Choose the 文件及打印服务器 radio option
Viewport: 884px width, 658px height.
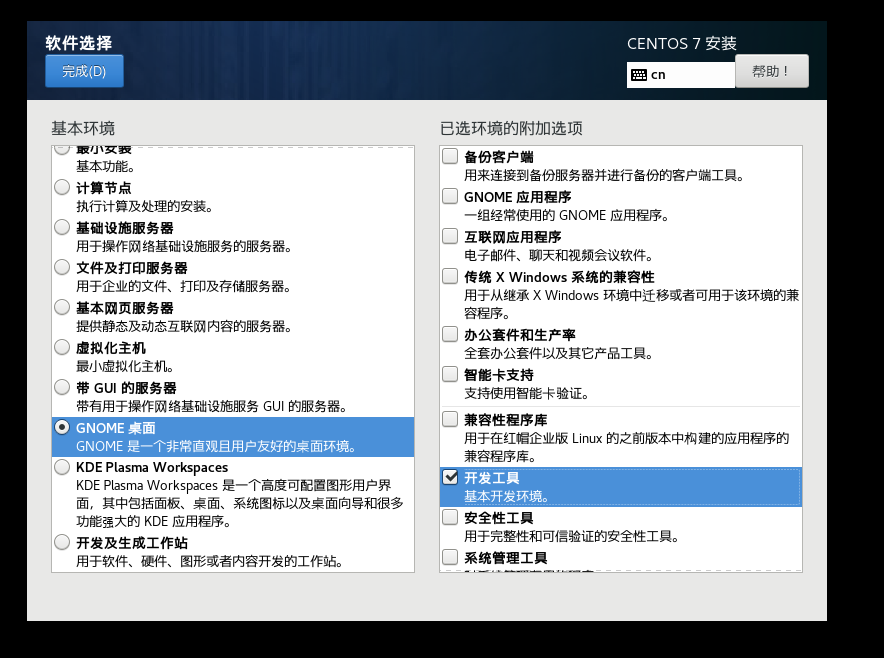(62, 267)
